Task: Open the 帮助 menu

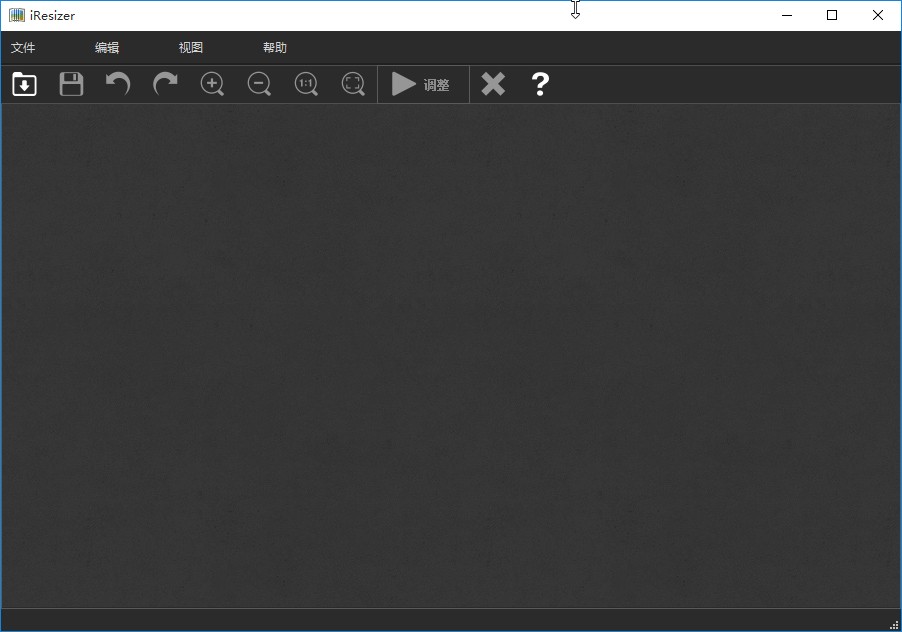Action: click(275, 48)
